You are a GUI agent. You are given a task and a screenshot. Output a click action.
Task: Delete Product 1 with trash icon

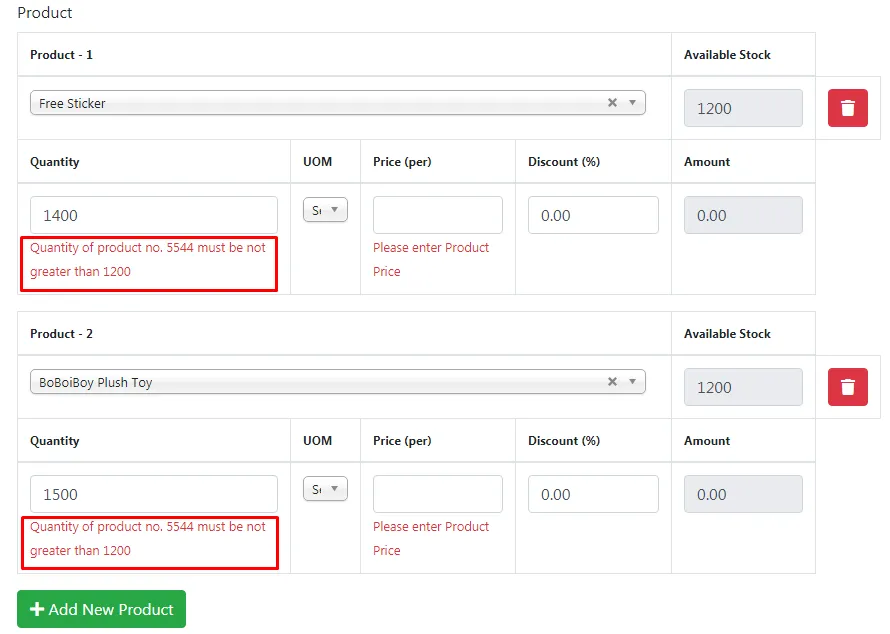(847, 108)
